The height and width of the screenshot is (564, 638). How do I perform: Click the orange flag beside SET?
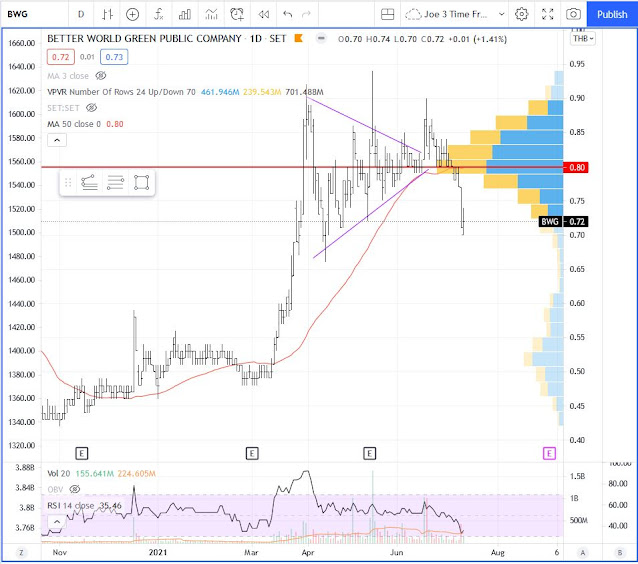(x=299, y=39)
